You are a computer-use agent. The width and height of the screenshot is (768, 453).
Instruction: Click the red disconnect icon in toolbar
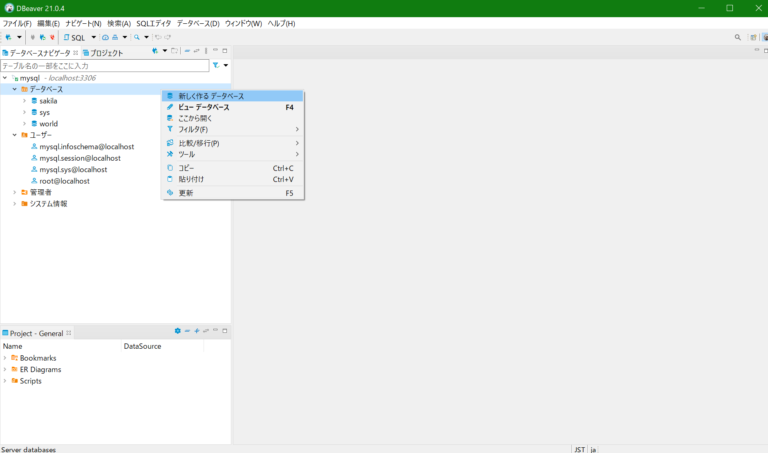[52, 37]
